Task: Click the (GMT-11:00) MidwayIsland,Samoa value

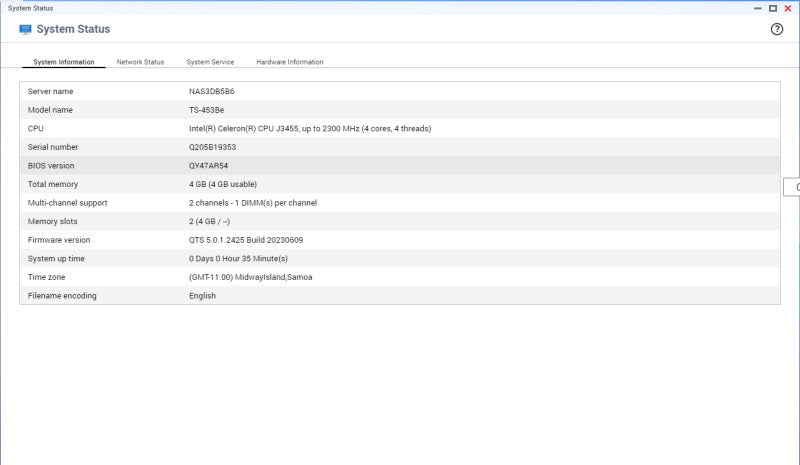Action: pos(251,277)
